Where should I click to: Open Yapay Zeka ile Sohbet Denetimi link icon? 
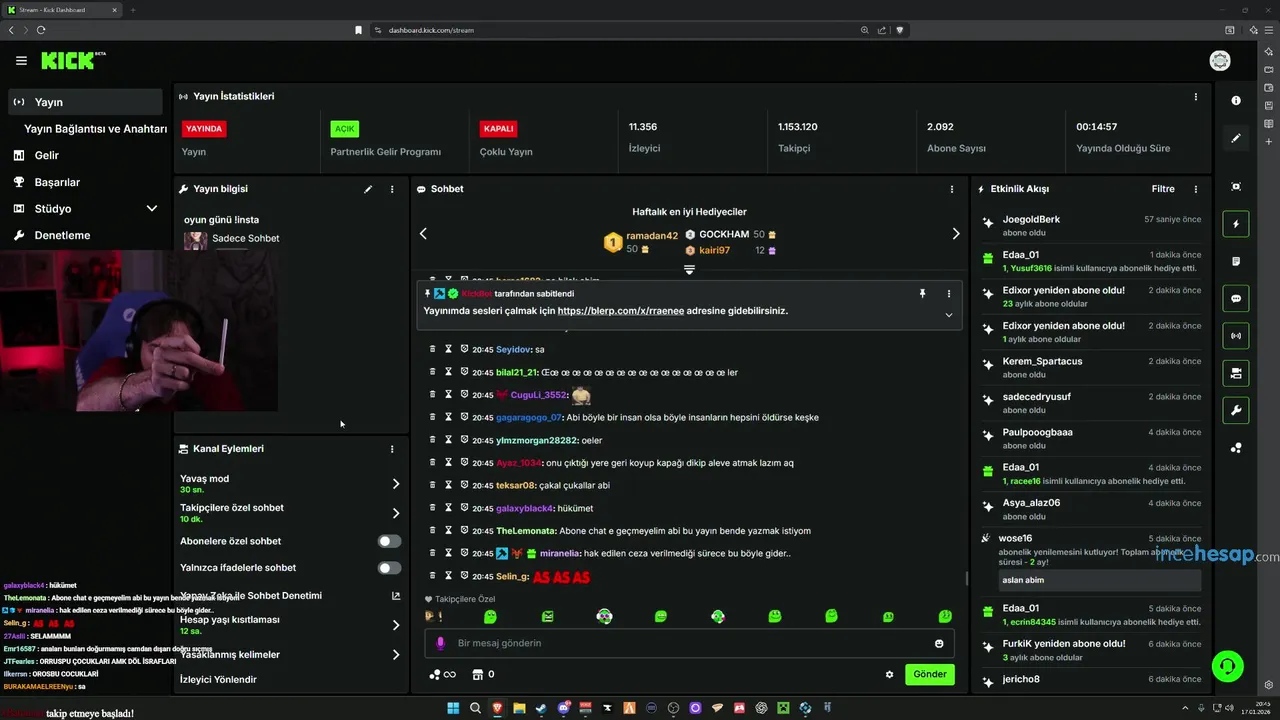396,596
